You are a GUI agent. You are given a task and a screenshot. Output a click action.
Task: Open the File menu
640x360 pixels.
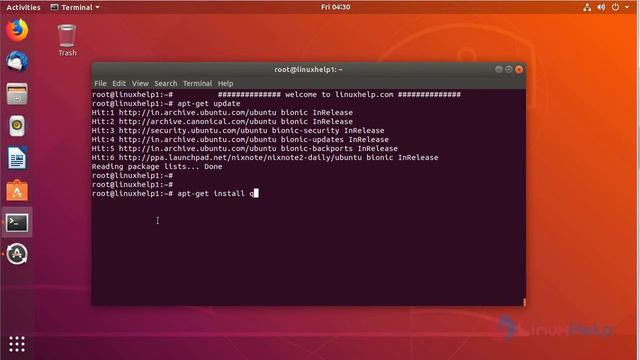tap(100, 83)
